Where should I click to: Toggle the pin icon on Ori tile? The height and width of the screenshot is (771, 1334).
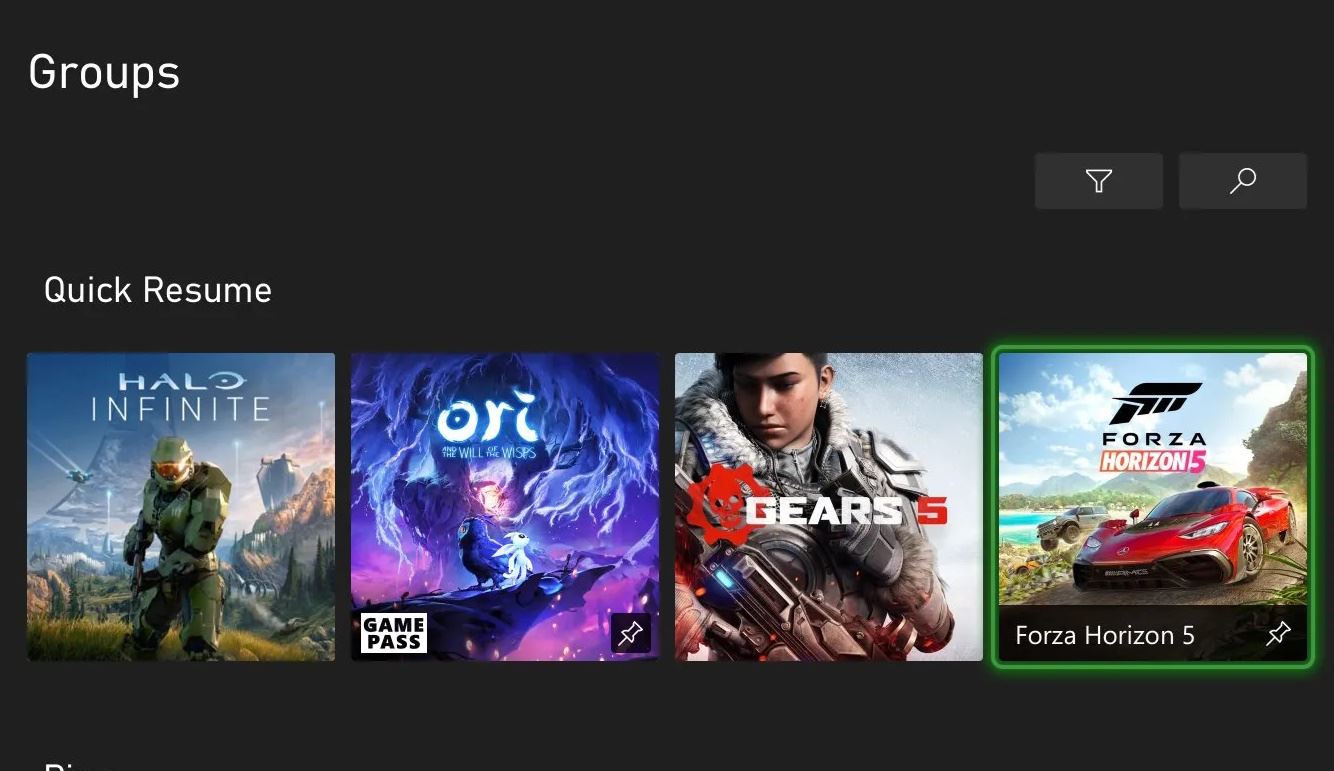(631, 633)
